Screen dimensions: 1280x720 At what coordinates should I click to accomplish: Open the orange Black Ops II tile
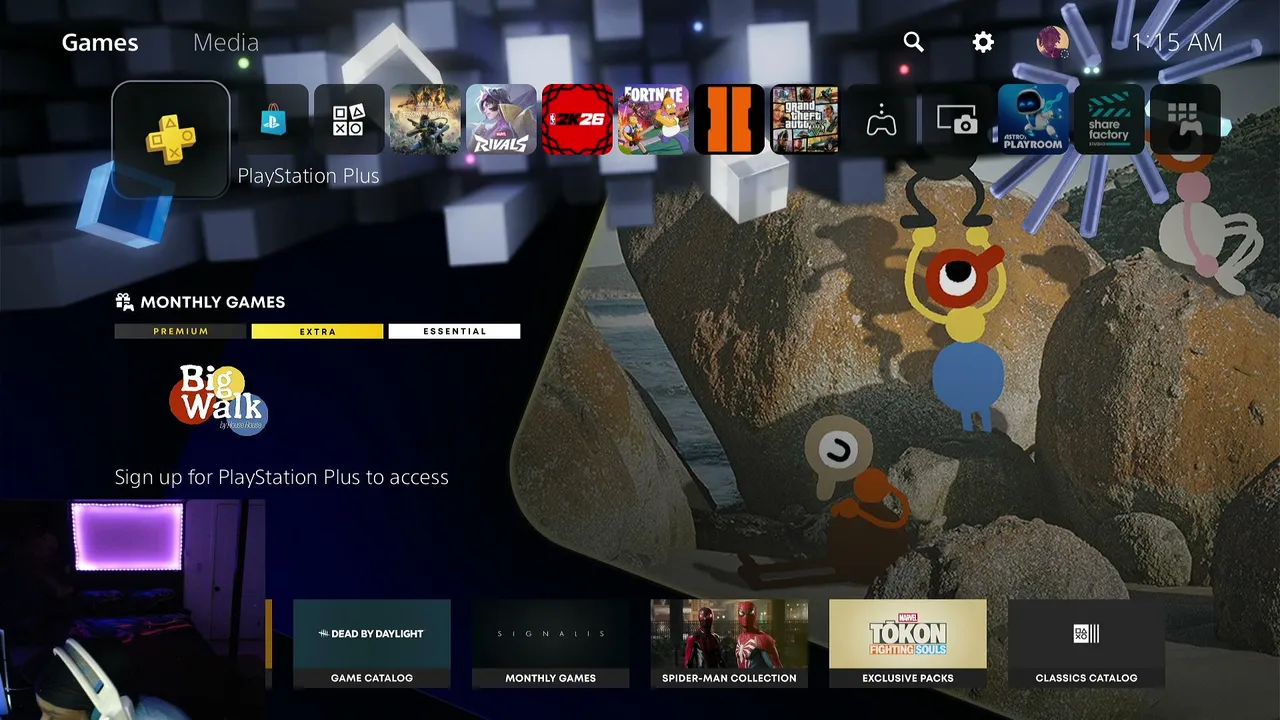(x=729, y=120)
